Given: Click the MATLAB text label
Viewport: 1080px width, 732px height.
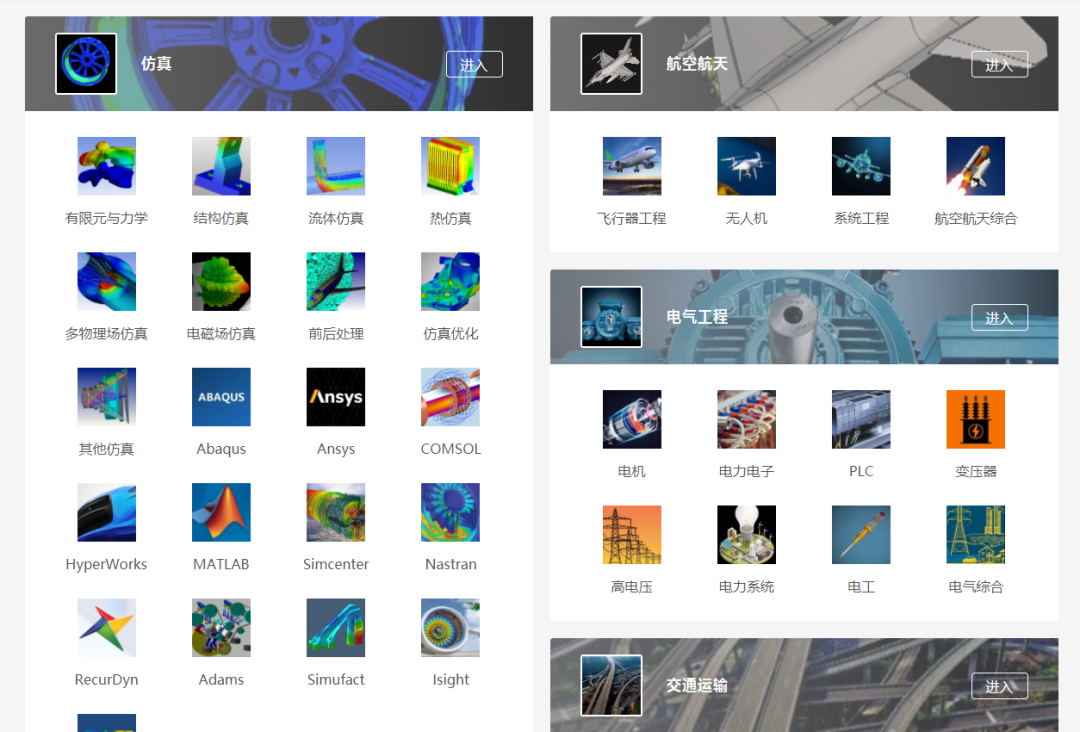Looking at the screenshot, I should pyautogui.click(x=221, y=564).
